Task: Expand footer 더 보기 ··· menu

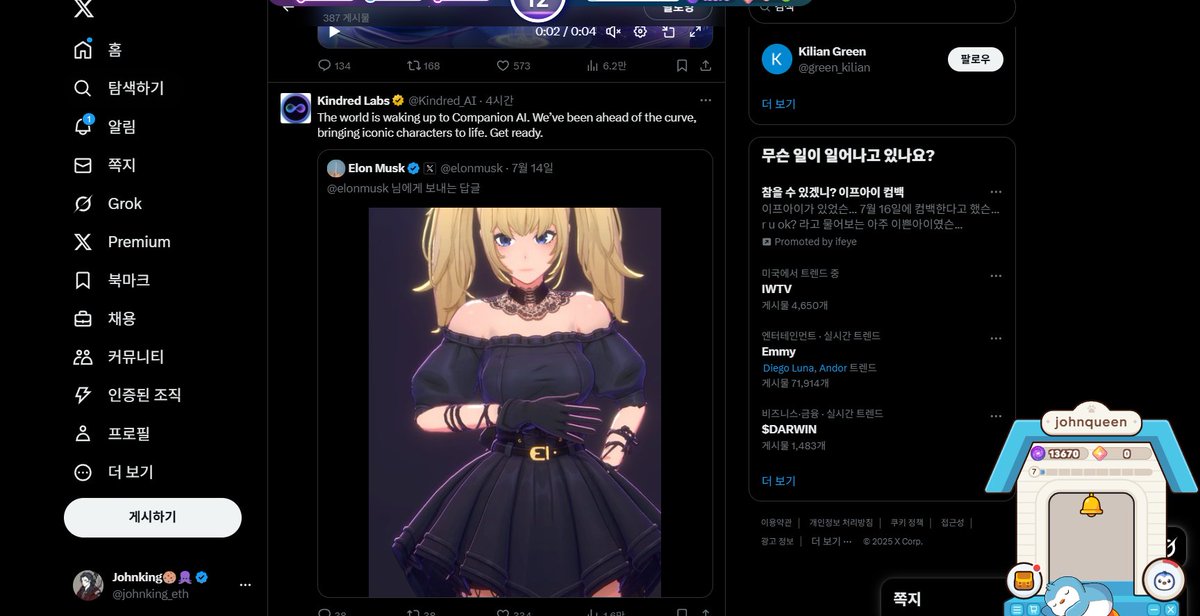Action: 831,542
